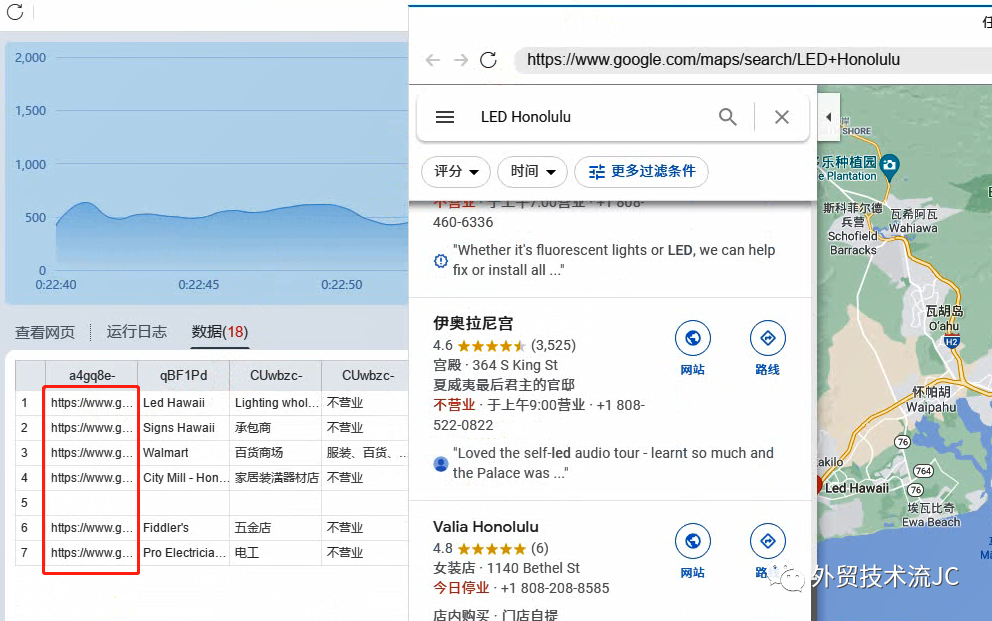Click the LED fluorescent lights review snippet
992x621 pixels.
[x=614, y=260]
